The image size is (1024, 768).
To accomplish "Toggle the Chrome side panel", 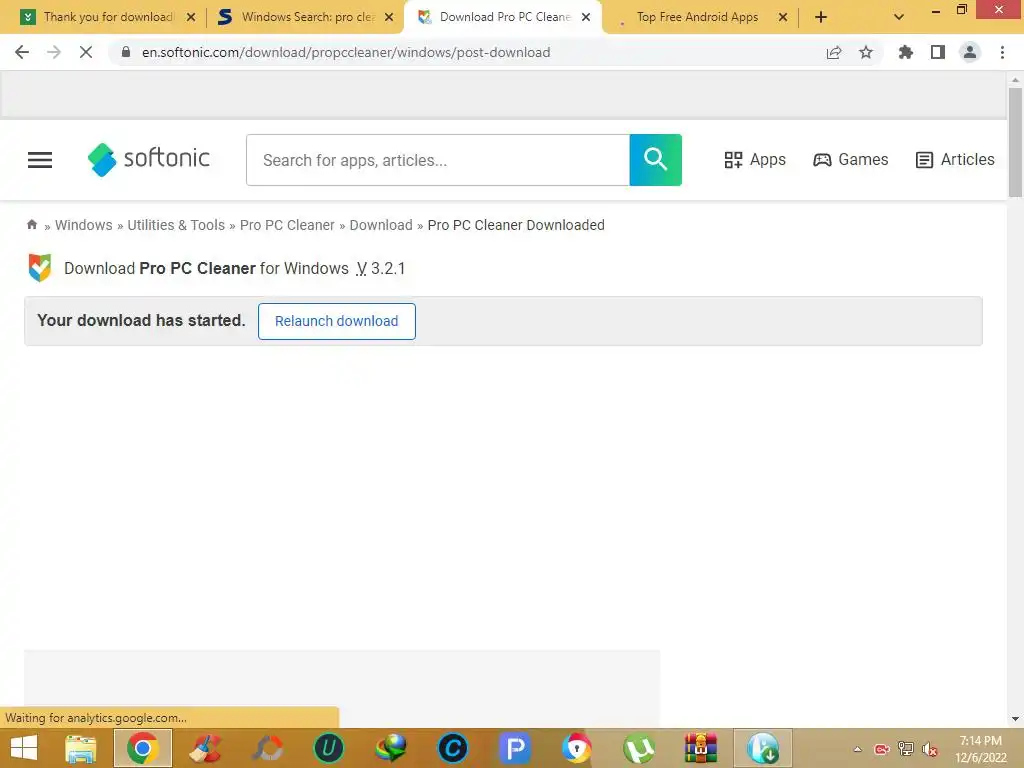I will click(938, 52).
